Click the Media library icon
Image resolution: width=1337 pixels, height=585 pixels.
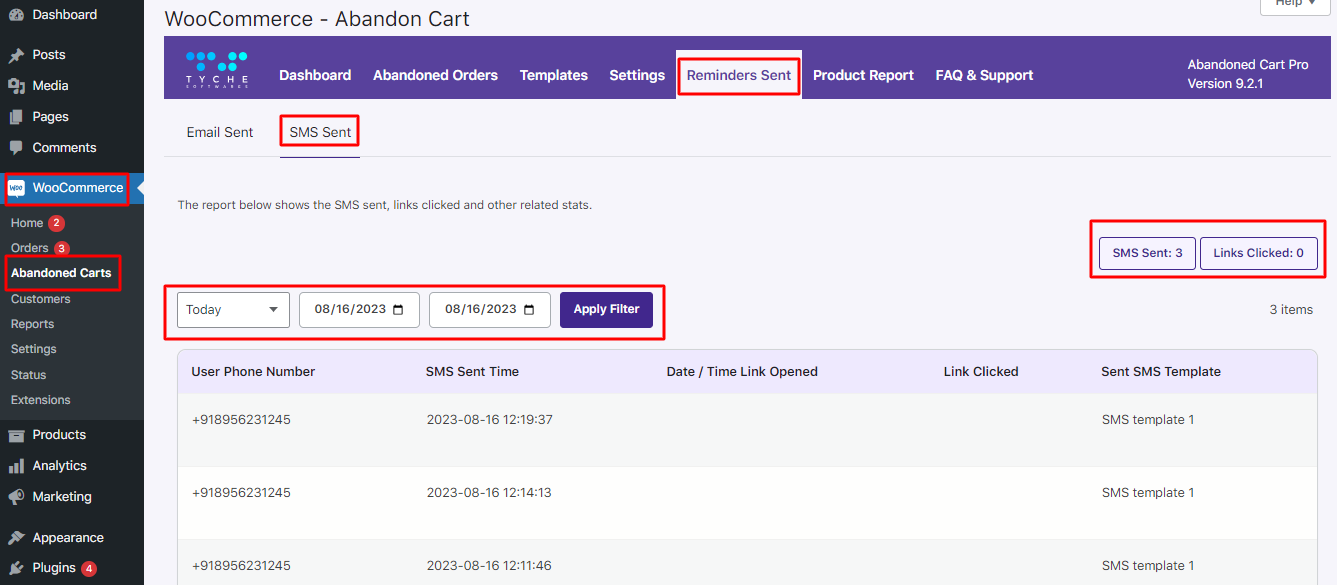(16, 86)
